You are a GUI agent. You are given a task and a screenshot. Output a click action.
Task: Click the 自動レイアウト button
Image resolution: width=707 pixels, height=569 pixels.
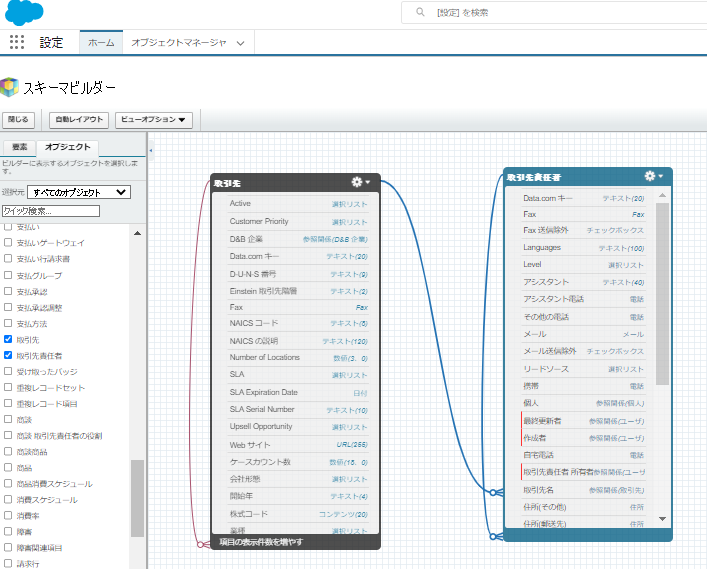click(79, 120)
